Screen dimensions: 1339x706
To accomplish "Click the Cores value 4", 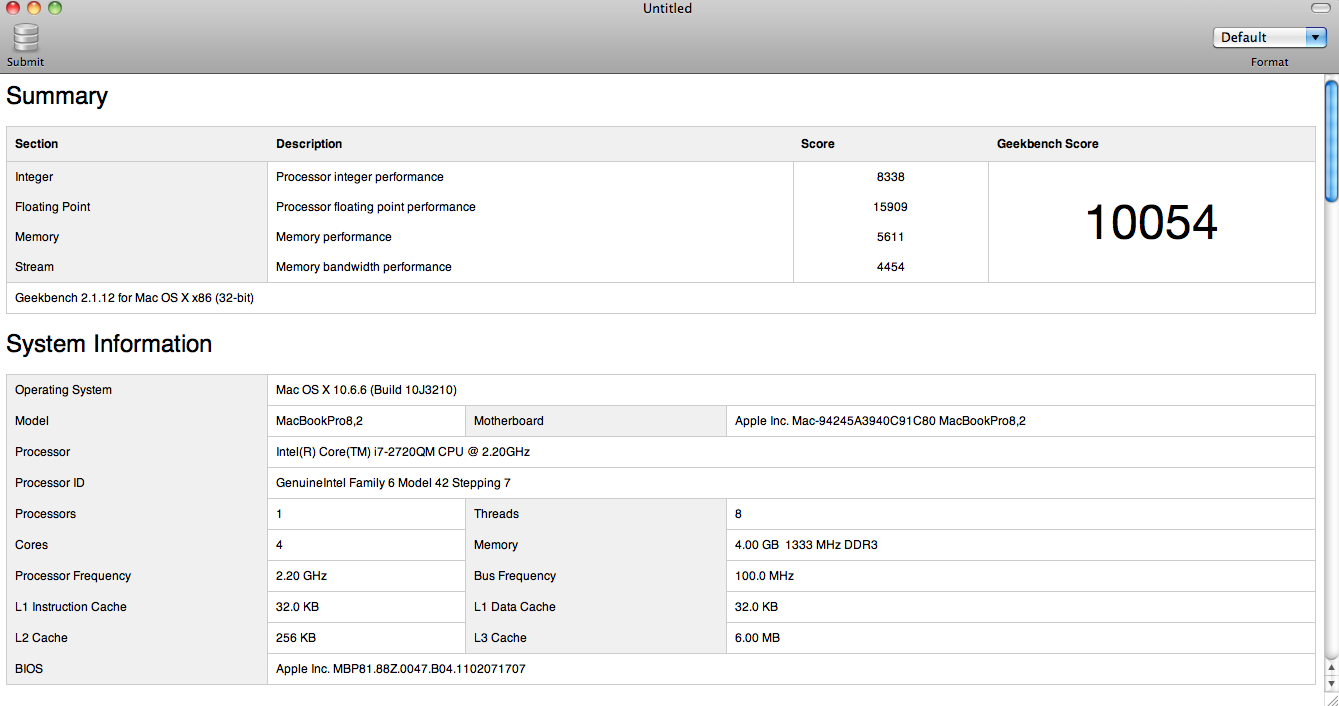I will click(x=280, y=545).
